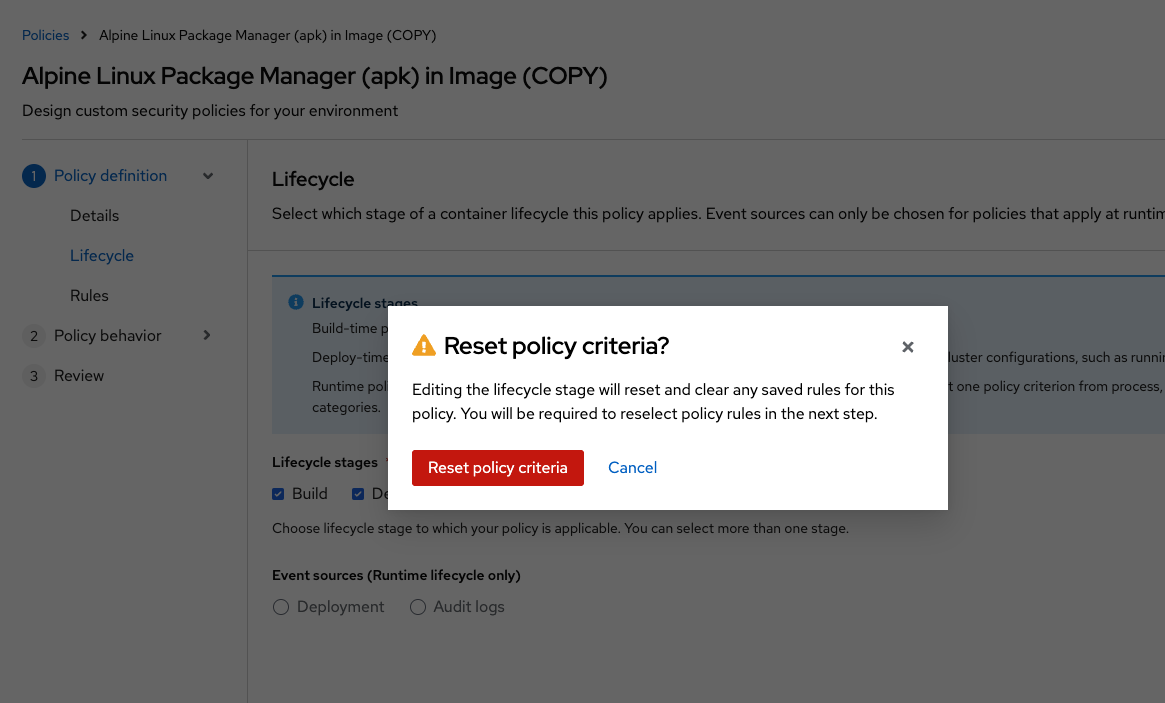Click the 'Reset policy criteria?' dialog title

coord(556,346)
